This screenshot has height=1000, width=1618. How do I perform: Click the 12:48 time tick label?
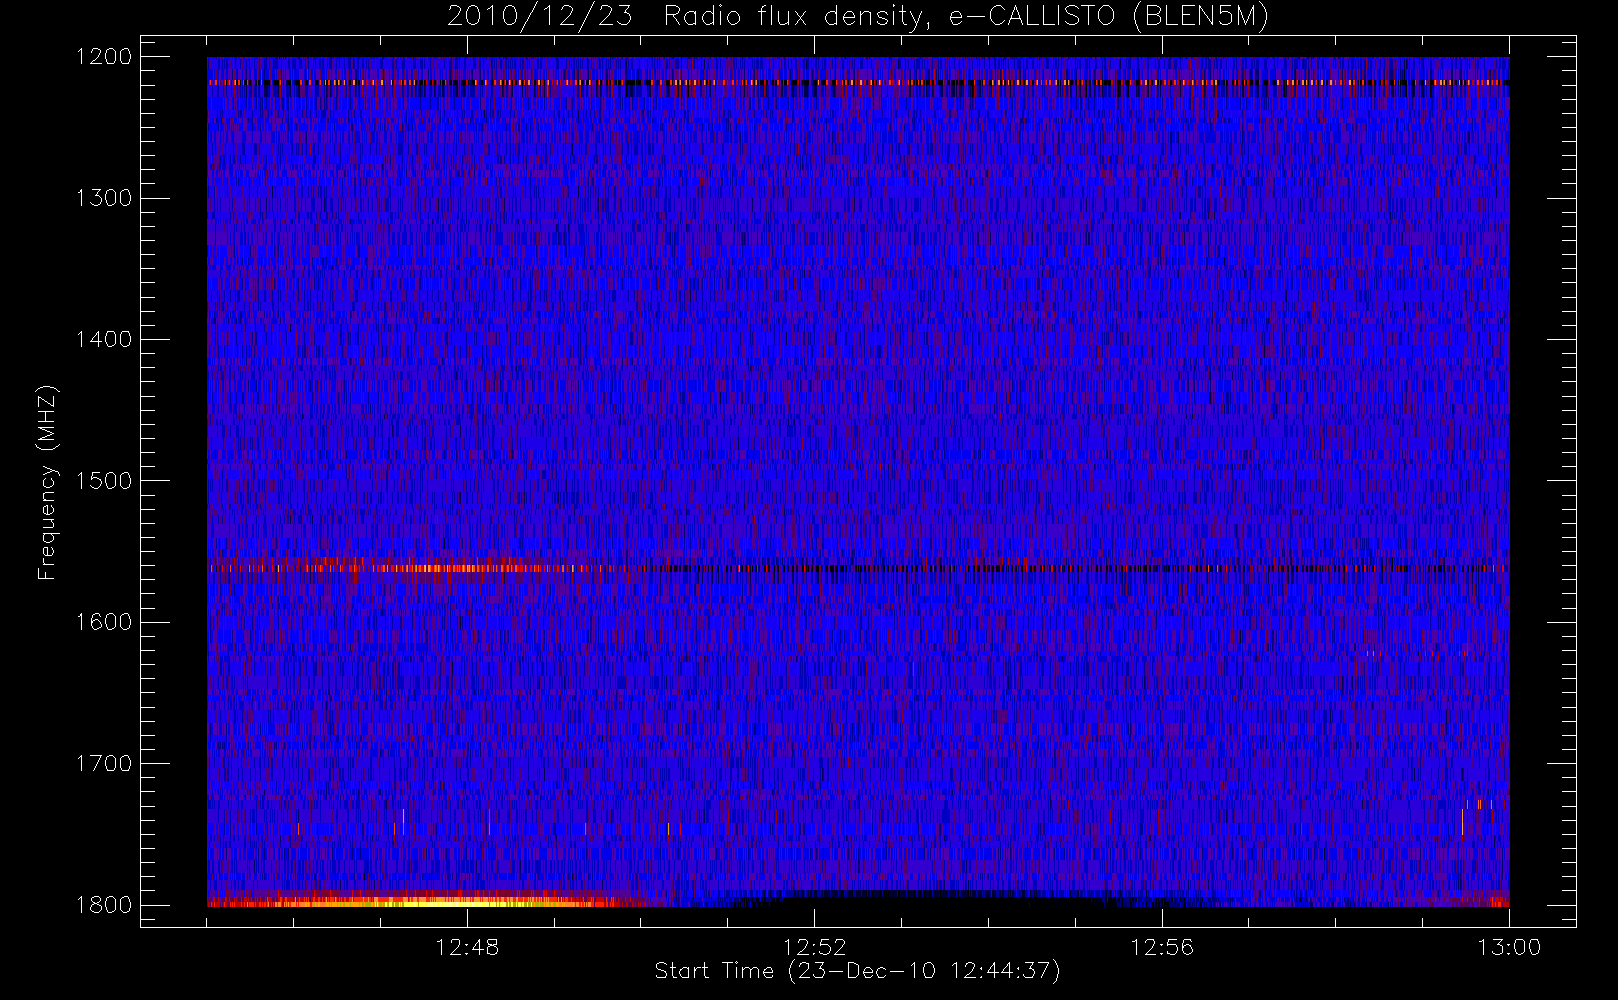point(467,947)
